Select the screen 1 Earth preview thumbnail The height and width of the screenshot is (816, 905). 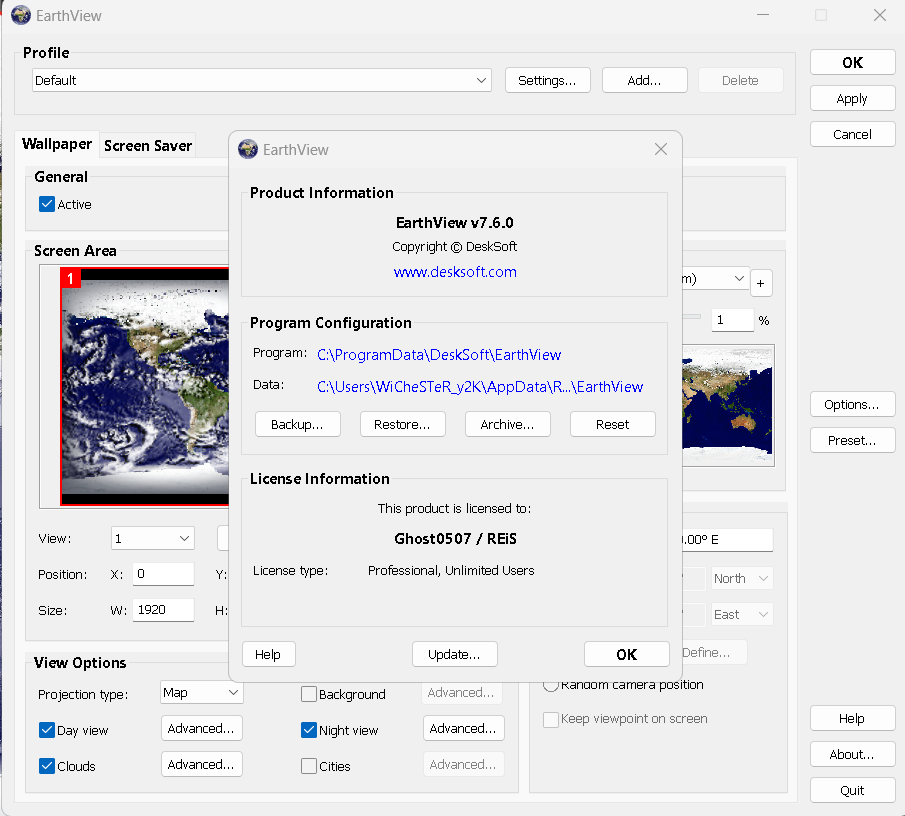point(145,387)
